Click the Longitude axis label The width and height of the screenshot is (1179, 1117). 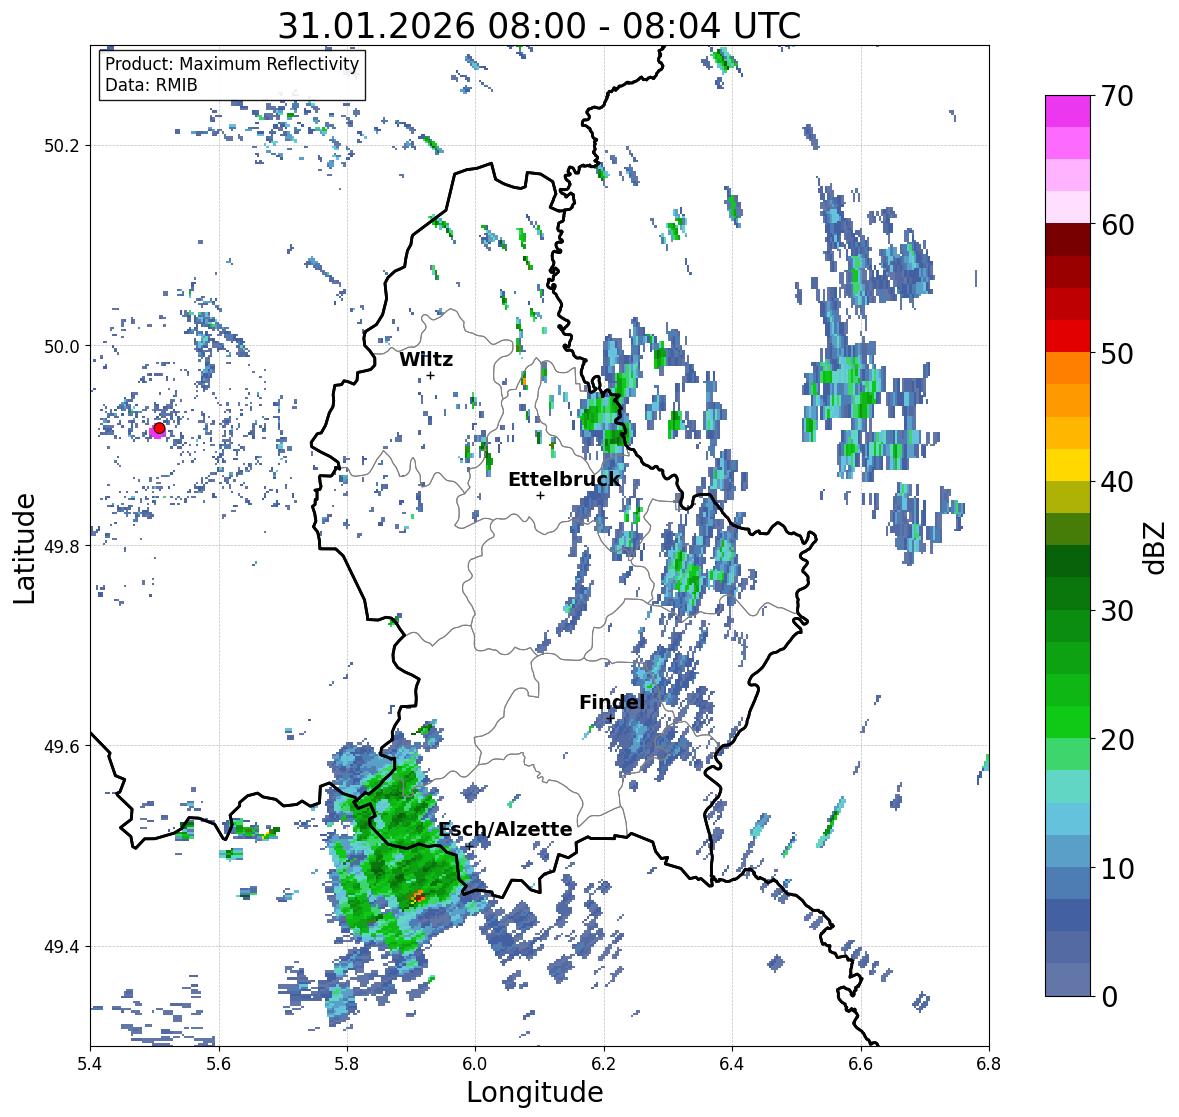tap(535, 1092)
